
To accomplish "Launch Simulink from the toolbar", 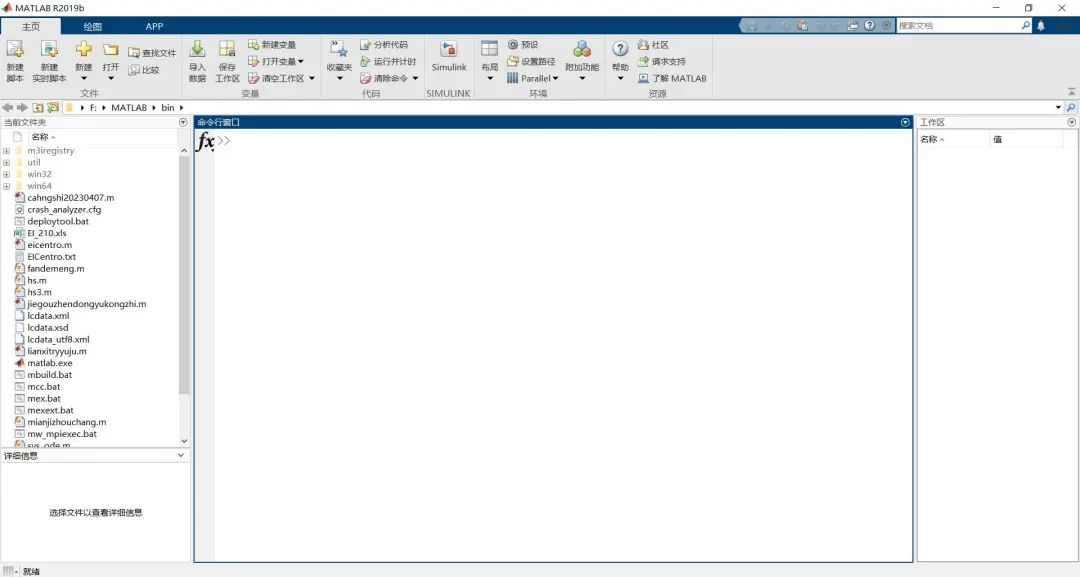I will pos(449,56).
